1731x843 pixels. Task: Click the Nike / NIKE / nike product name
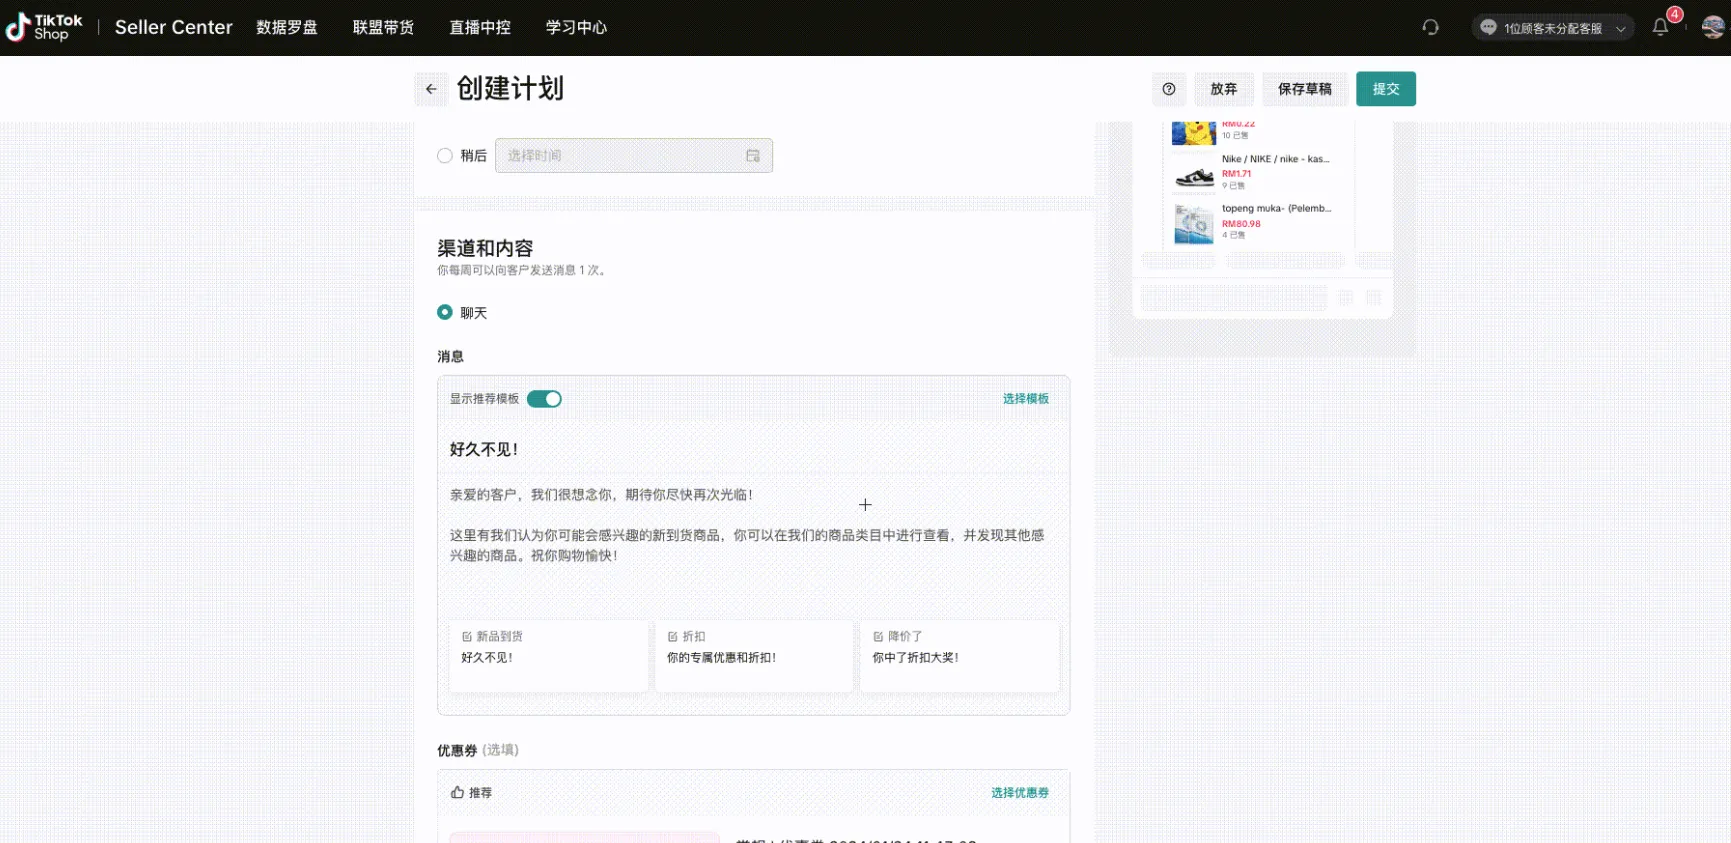pyautogui.click(x=1276, y=159)
